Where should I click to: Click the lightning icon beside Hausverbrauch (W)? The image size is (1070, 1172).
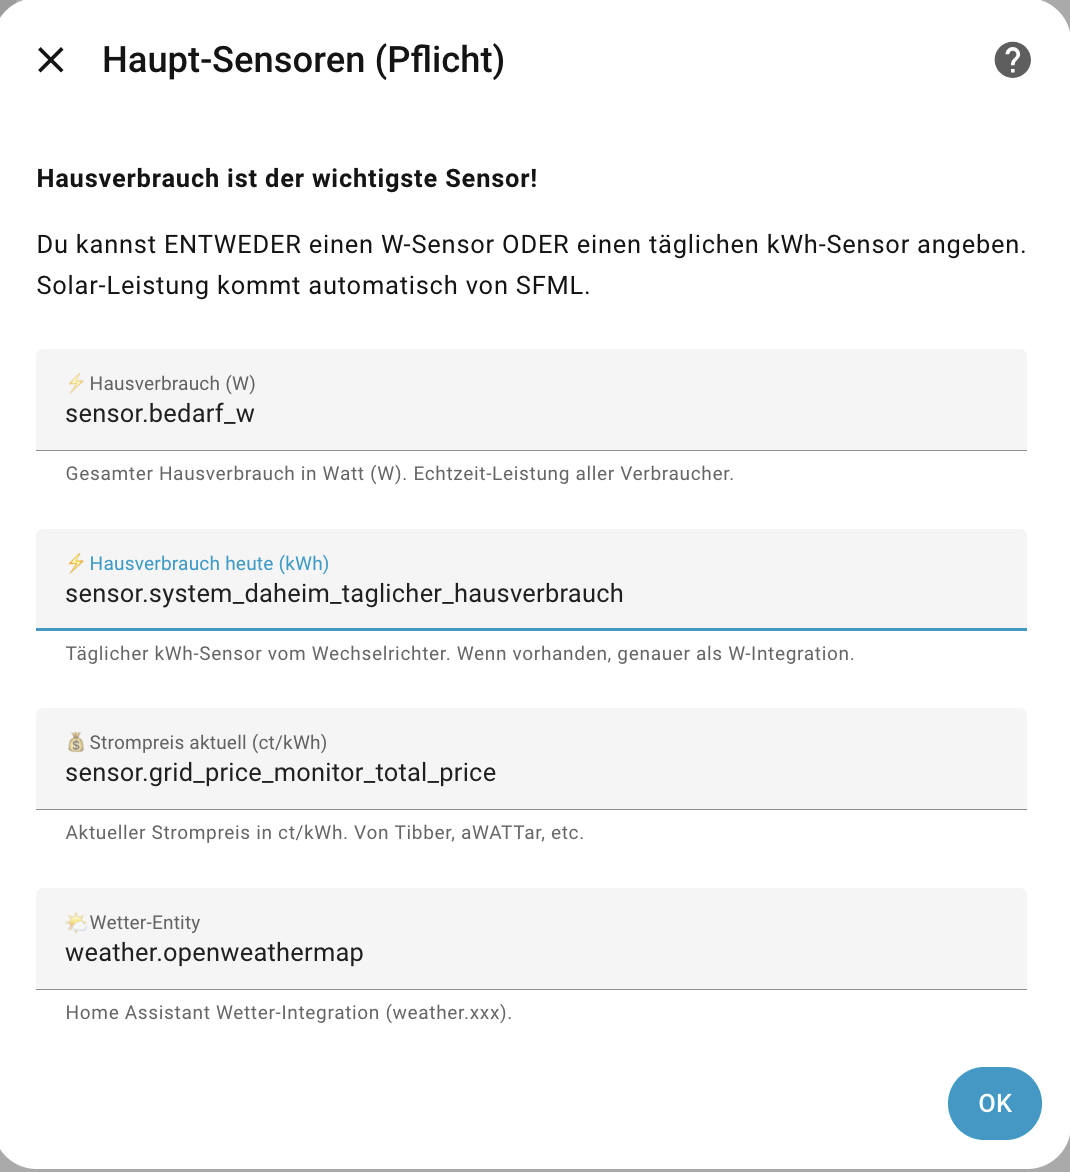click(x=75, y=383)
